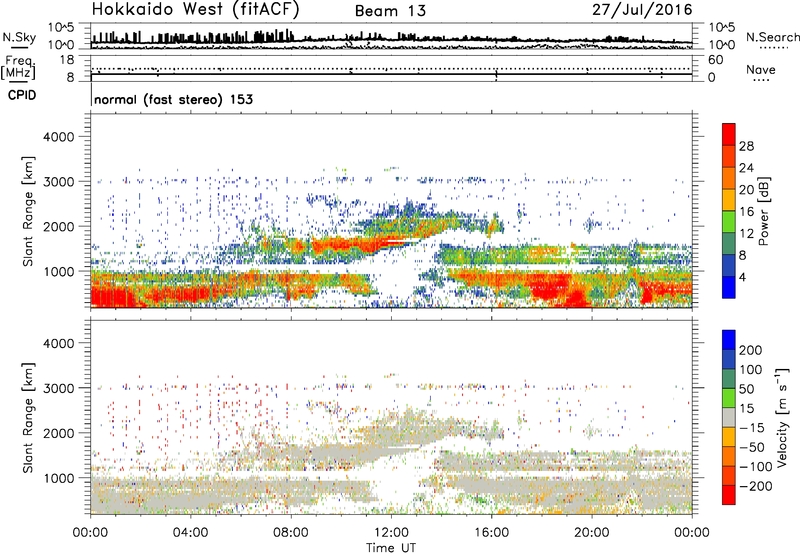Screen dimensions: 800x554
Task: Click the "28" power color bar label
Action: point(746,146)
